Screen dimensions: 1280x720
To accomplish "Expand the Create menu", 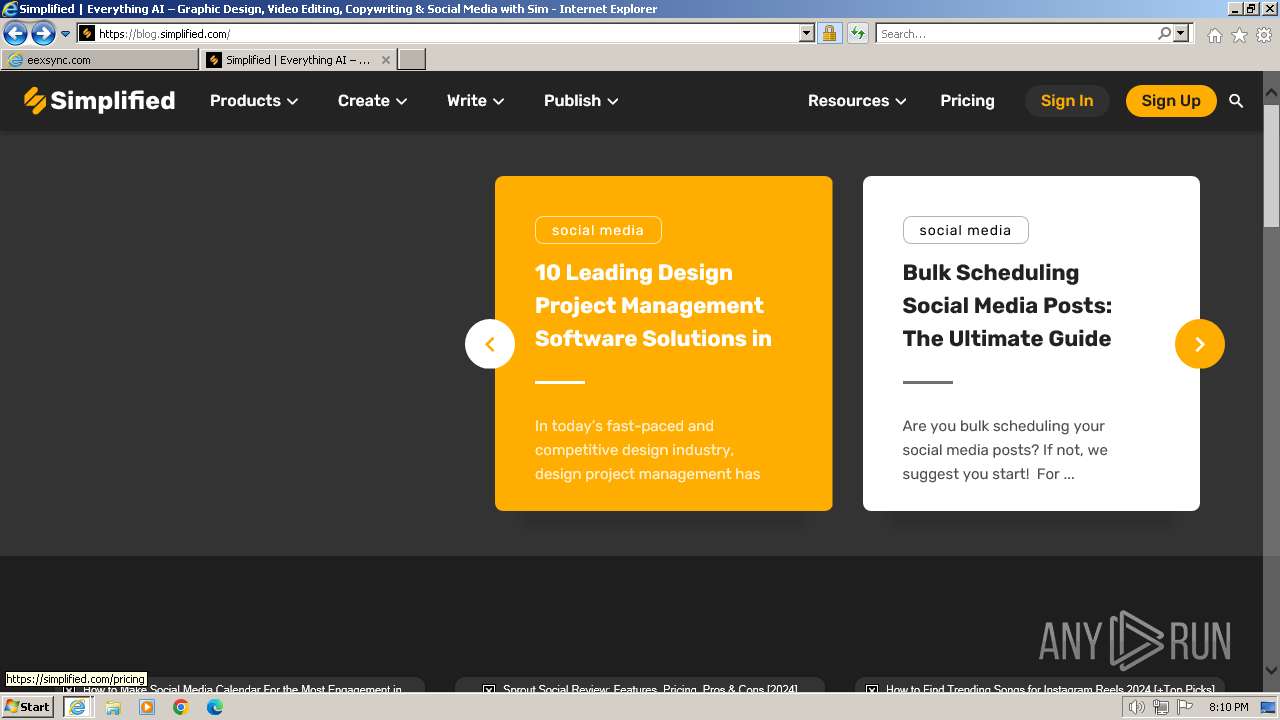I will point(372,101).
